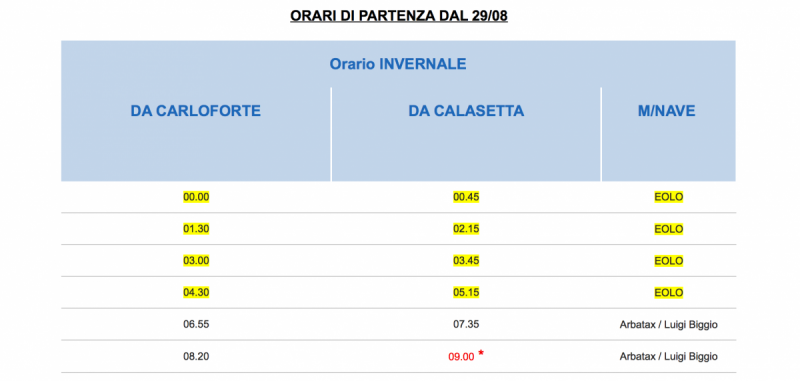Click EOLO in the 00.00 row
Screen dimensions: 800x381
[x=668, y=197]
